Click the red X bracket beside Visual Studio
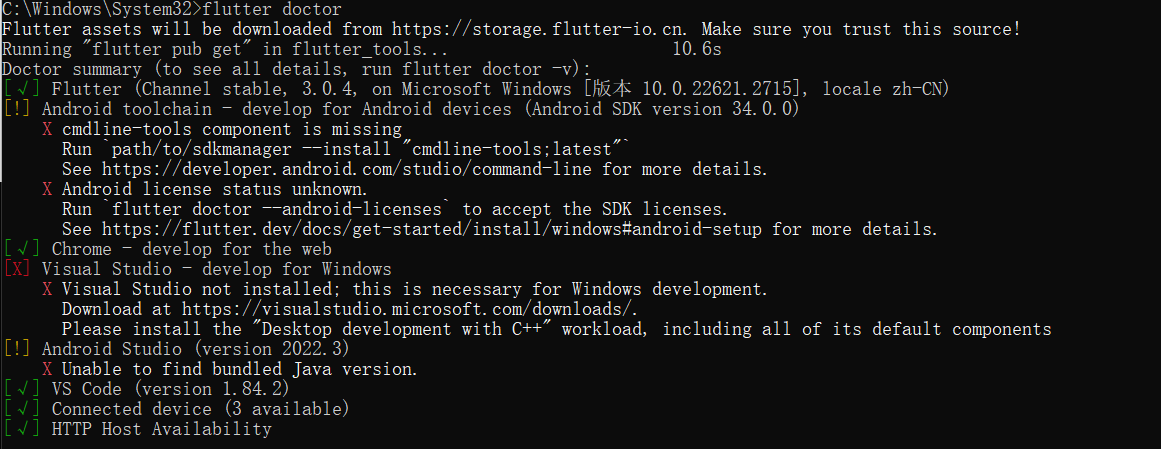The width and height of the screenshot is (1161, 449). tap(17, 270)
